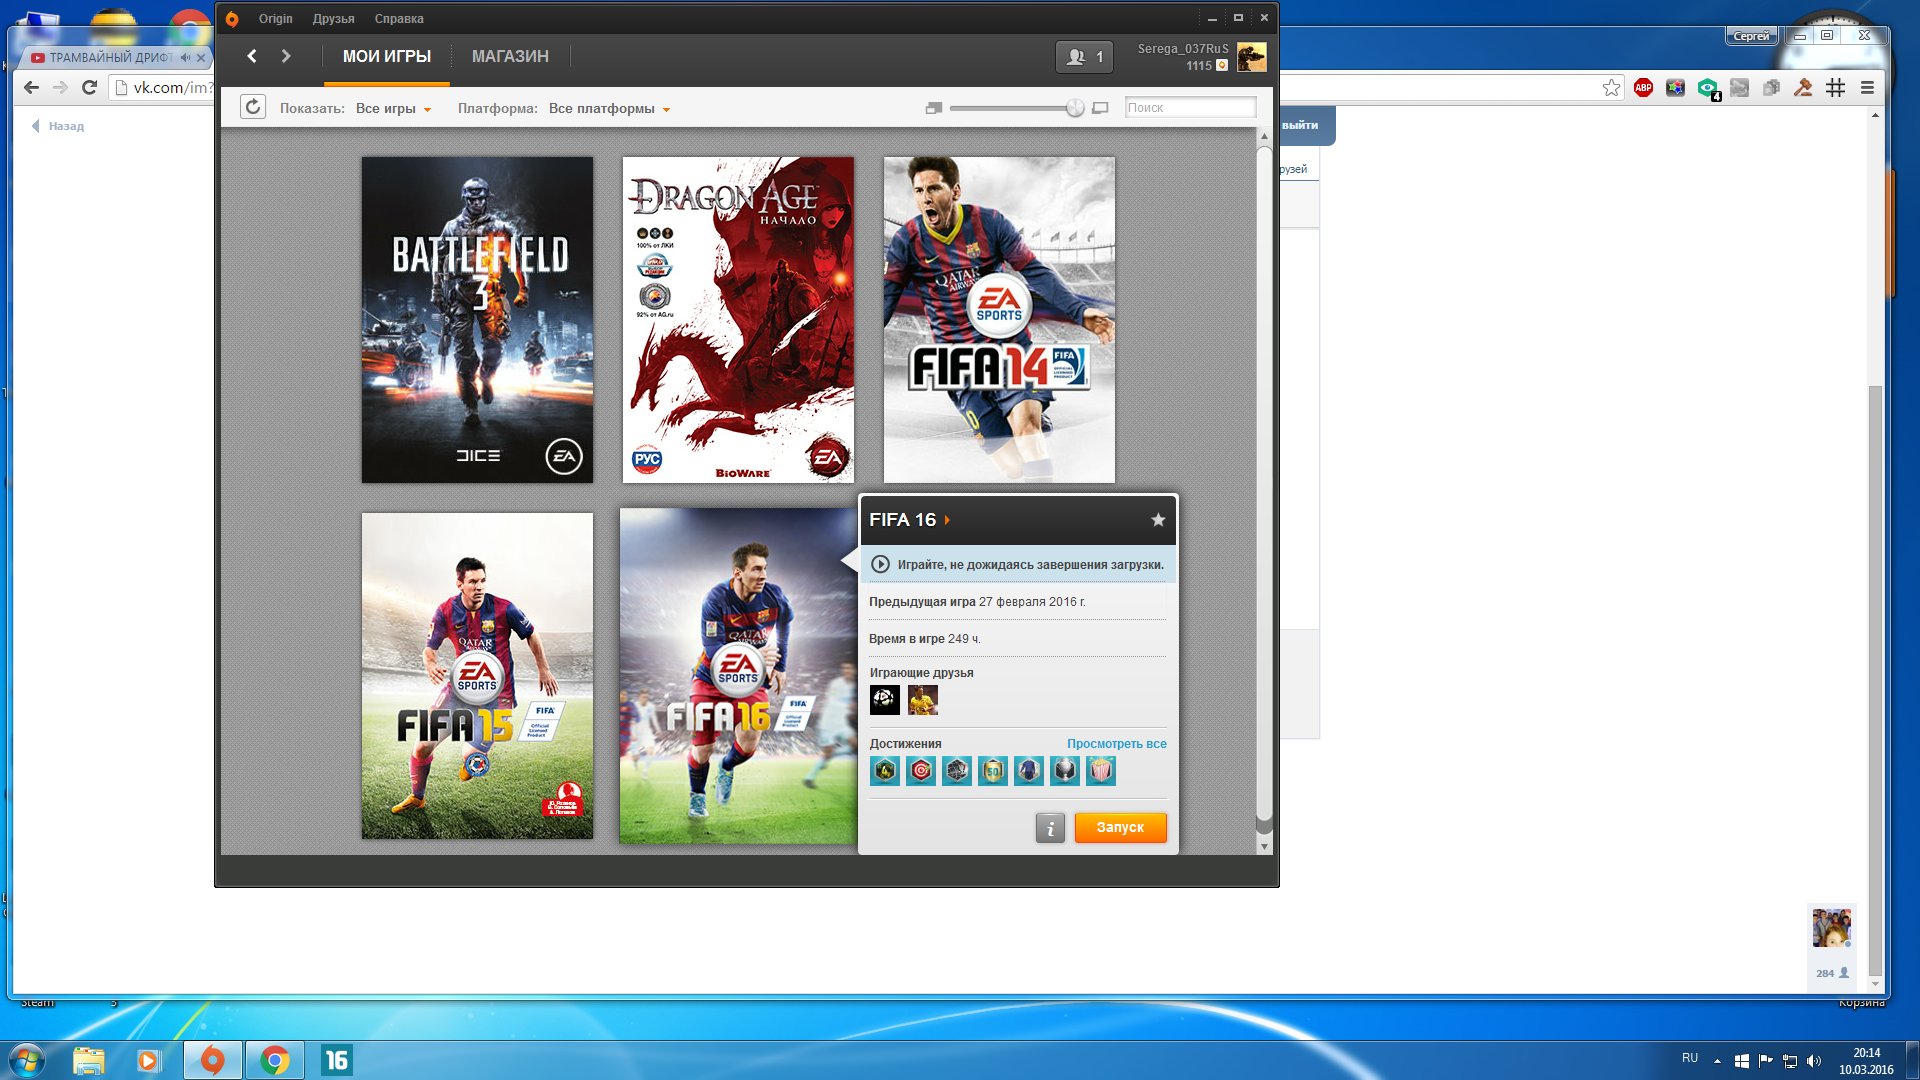Bookmark the page with Chrome star icon
The height and width of the screenshot is (1080, 1920).
1611,88
